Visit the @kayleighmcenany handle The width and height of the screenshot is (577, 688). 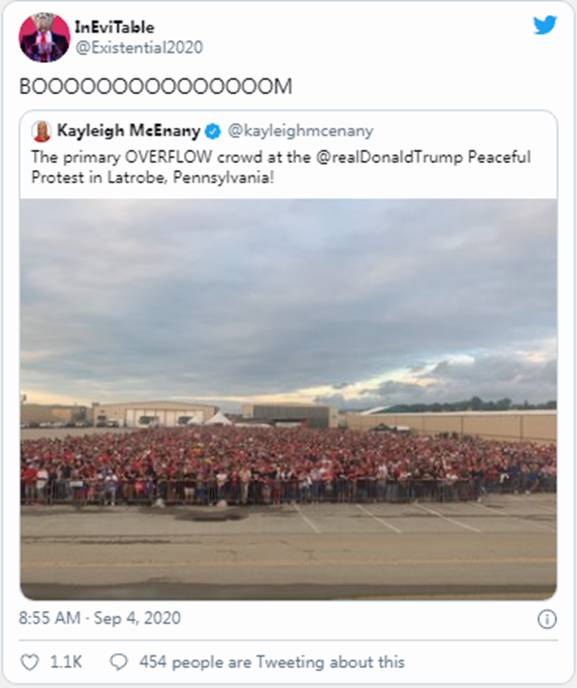[x=300, y=131]
